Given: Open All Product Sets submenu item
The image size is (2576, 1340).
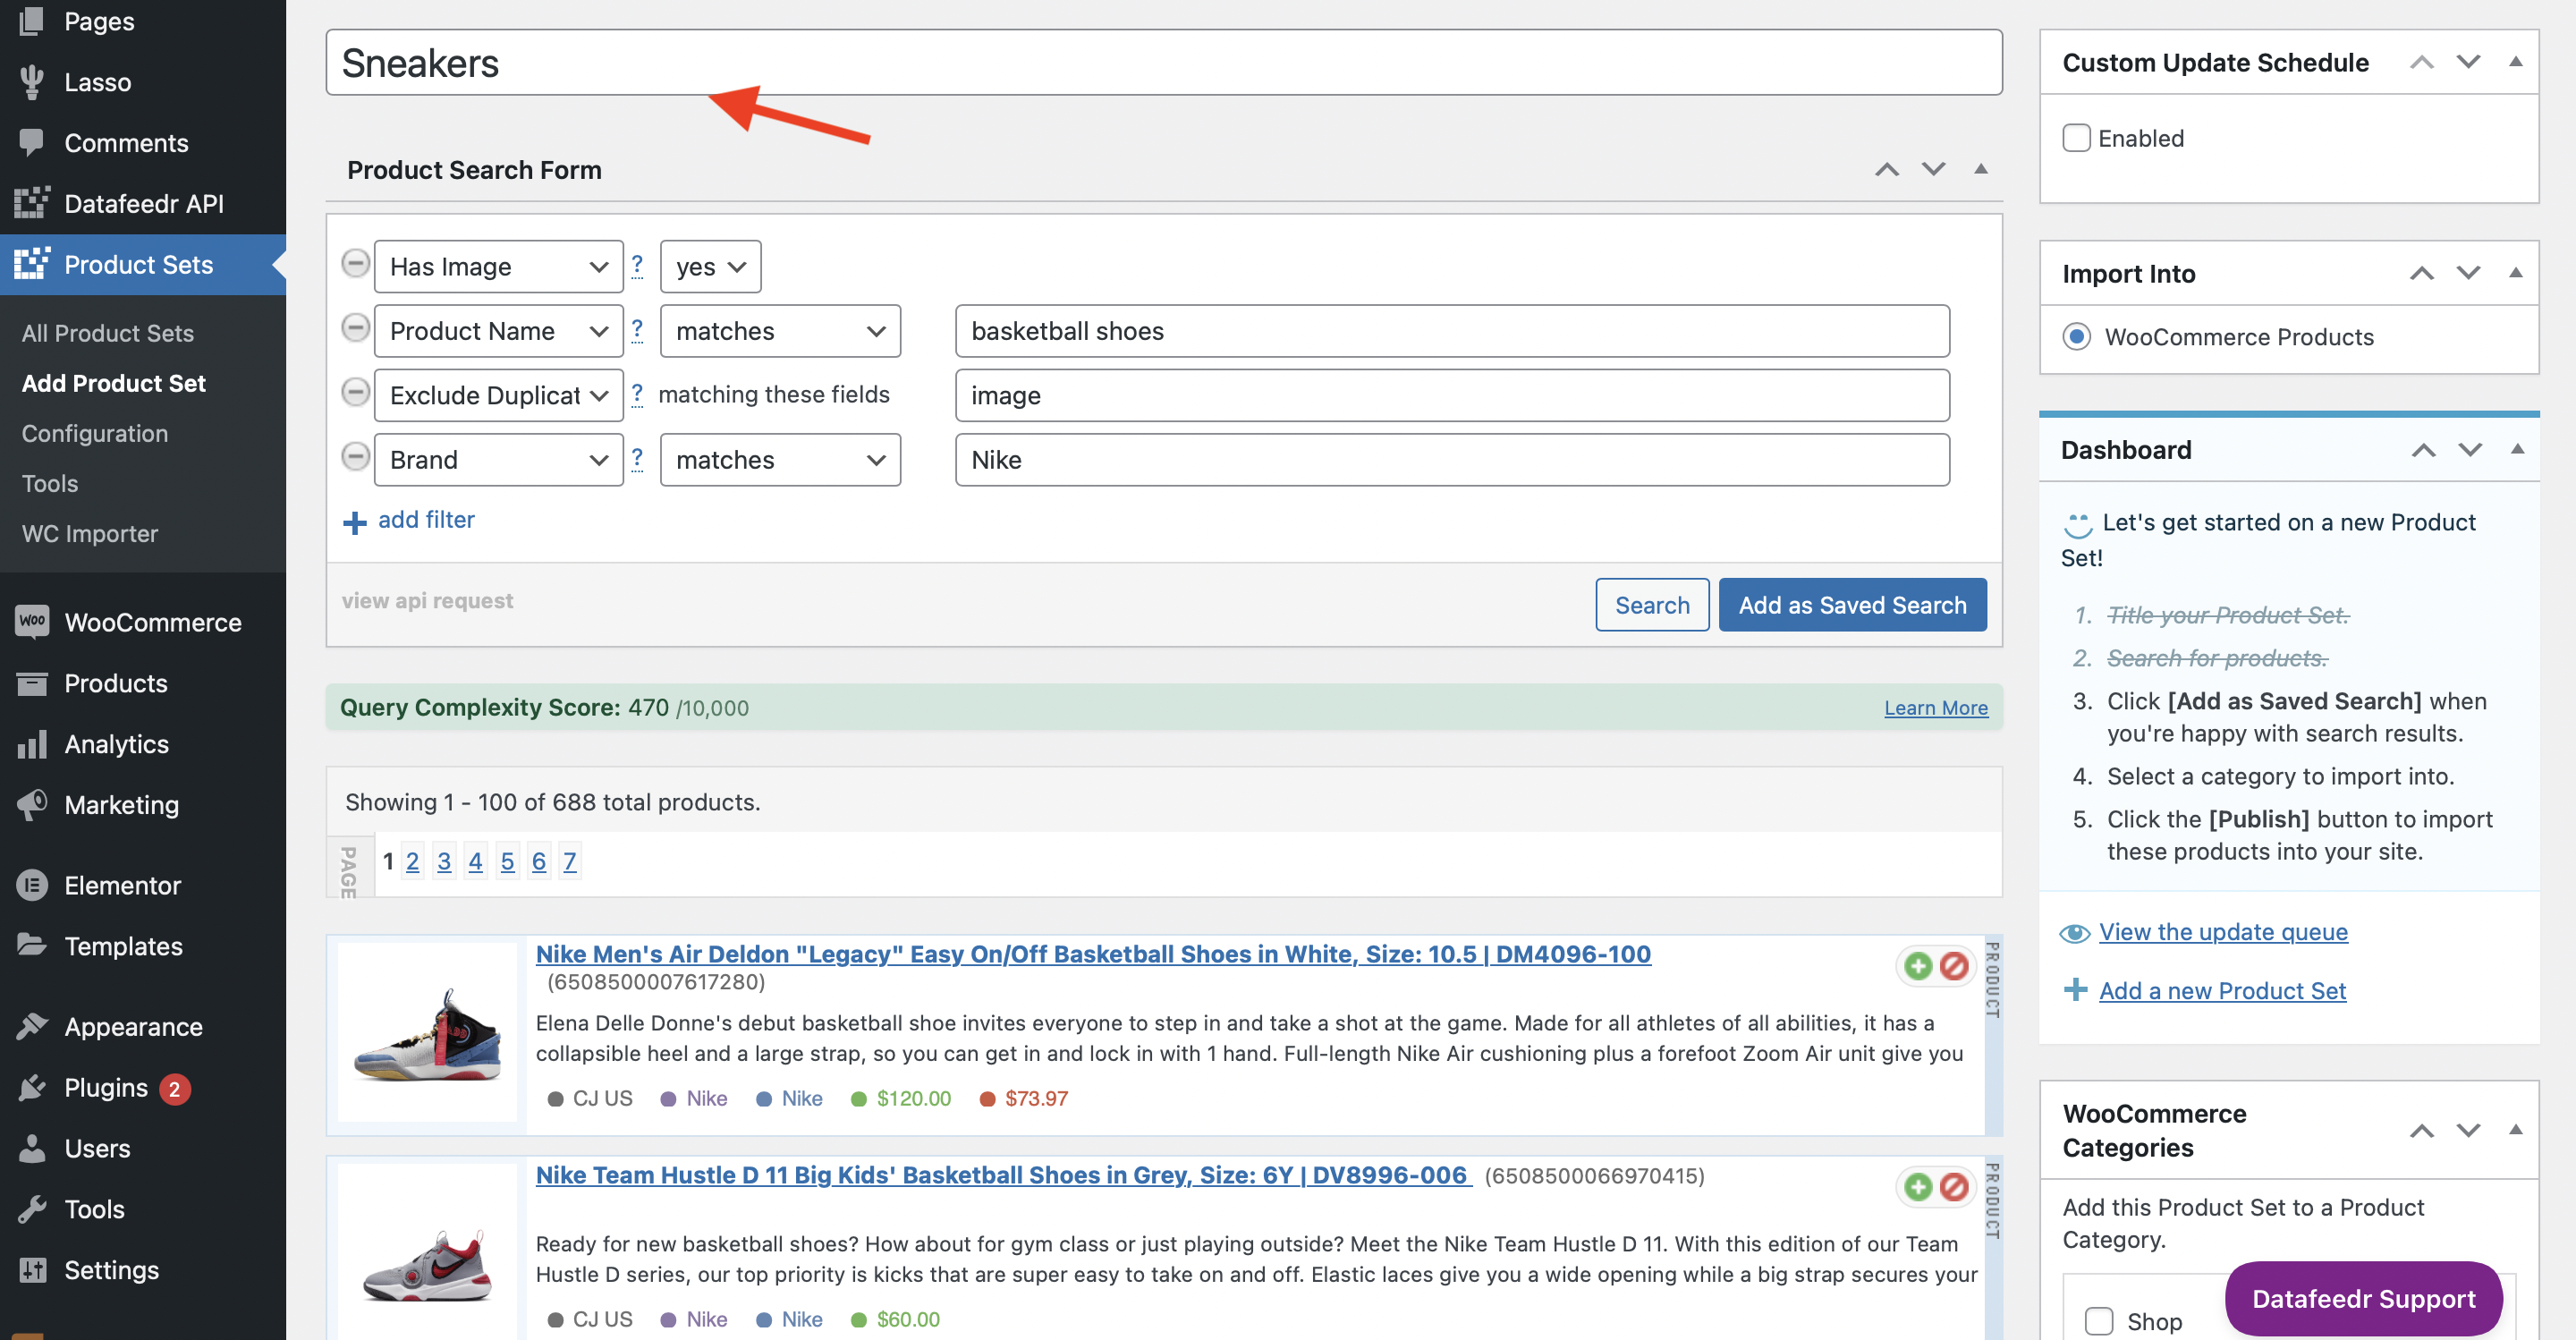Looking at the screenshot, I should coord(108,332).
